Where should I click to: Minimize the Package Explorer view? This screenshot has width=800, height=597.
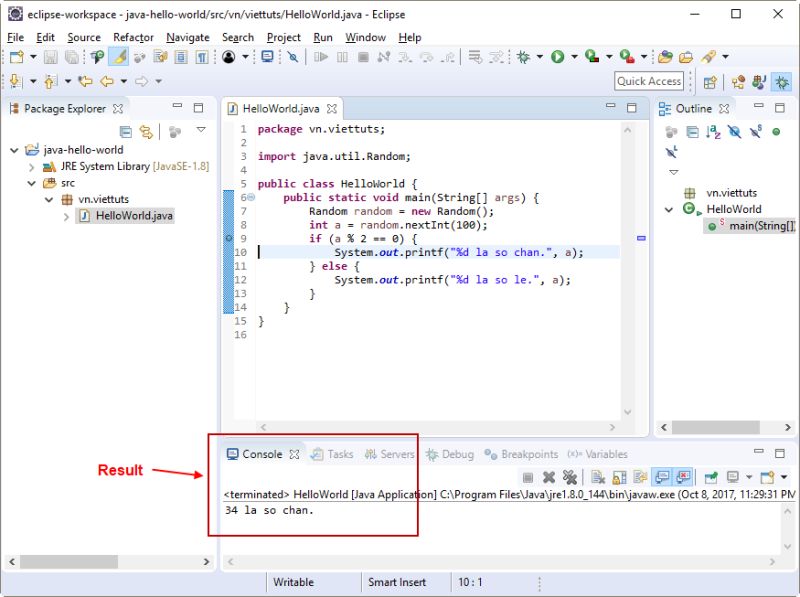point(178,106)
